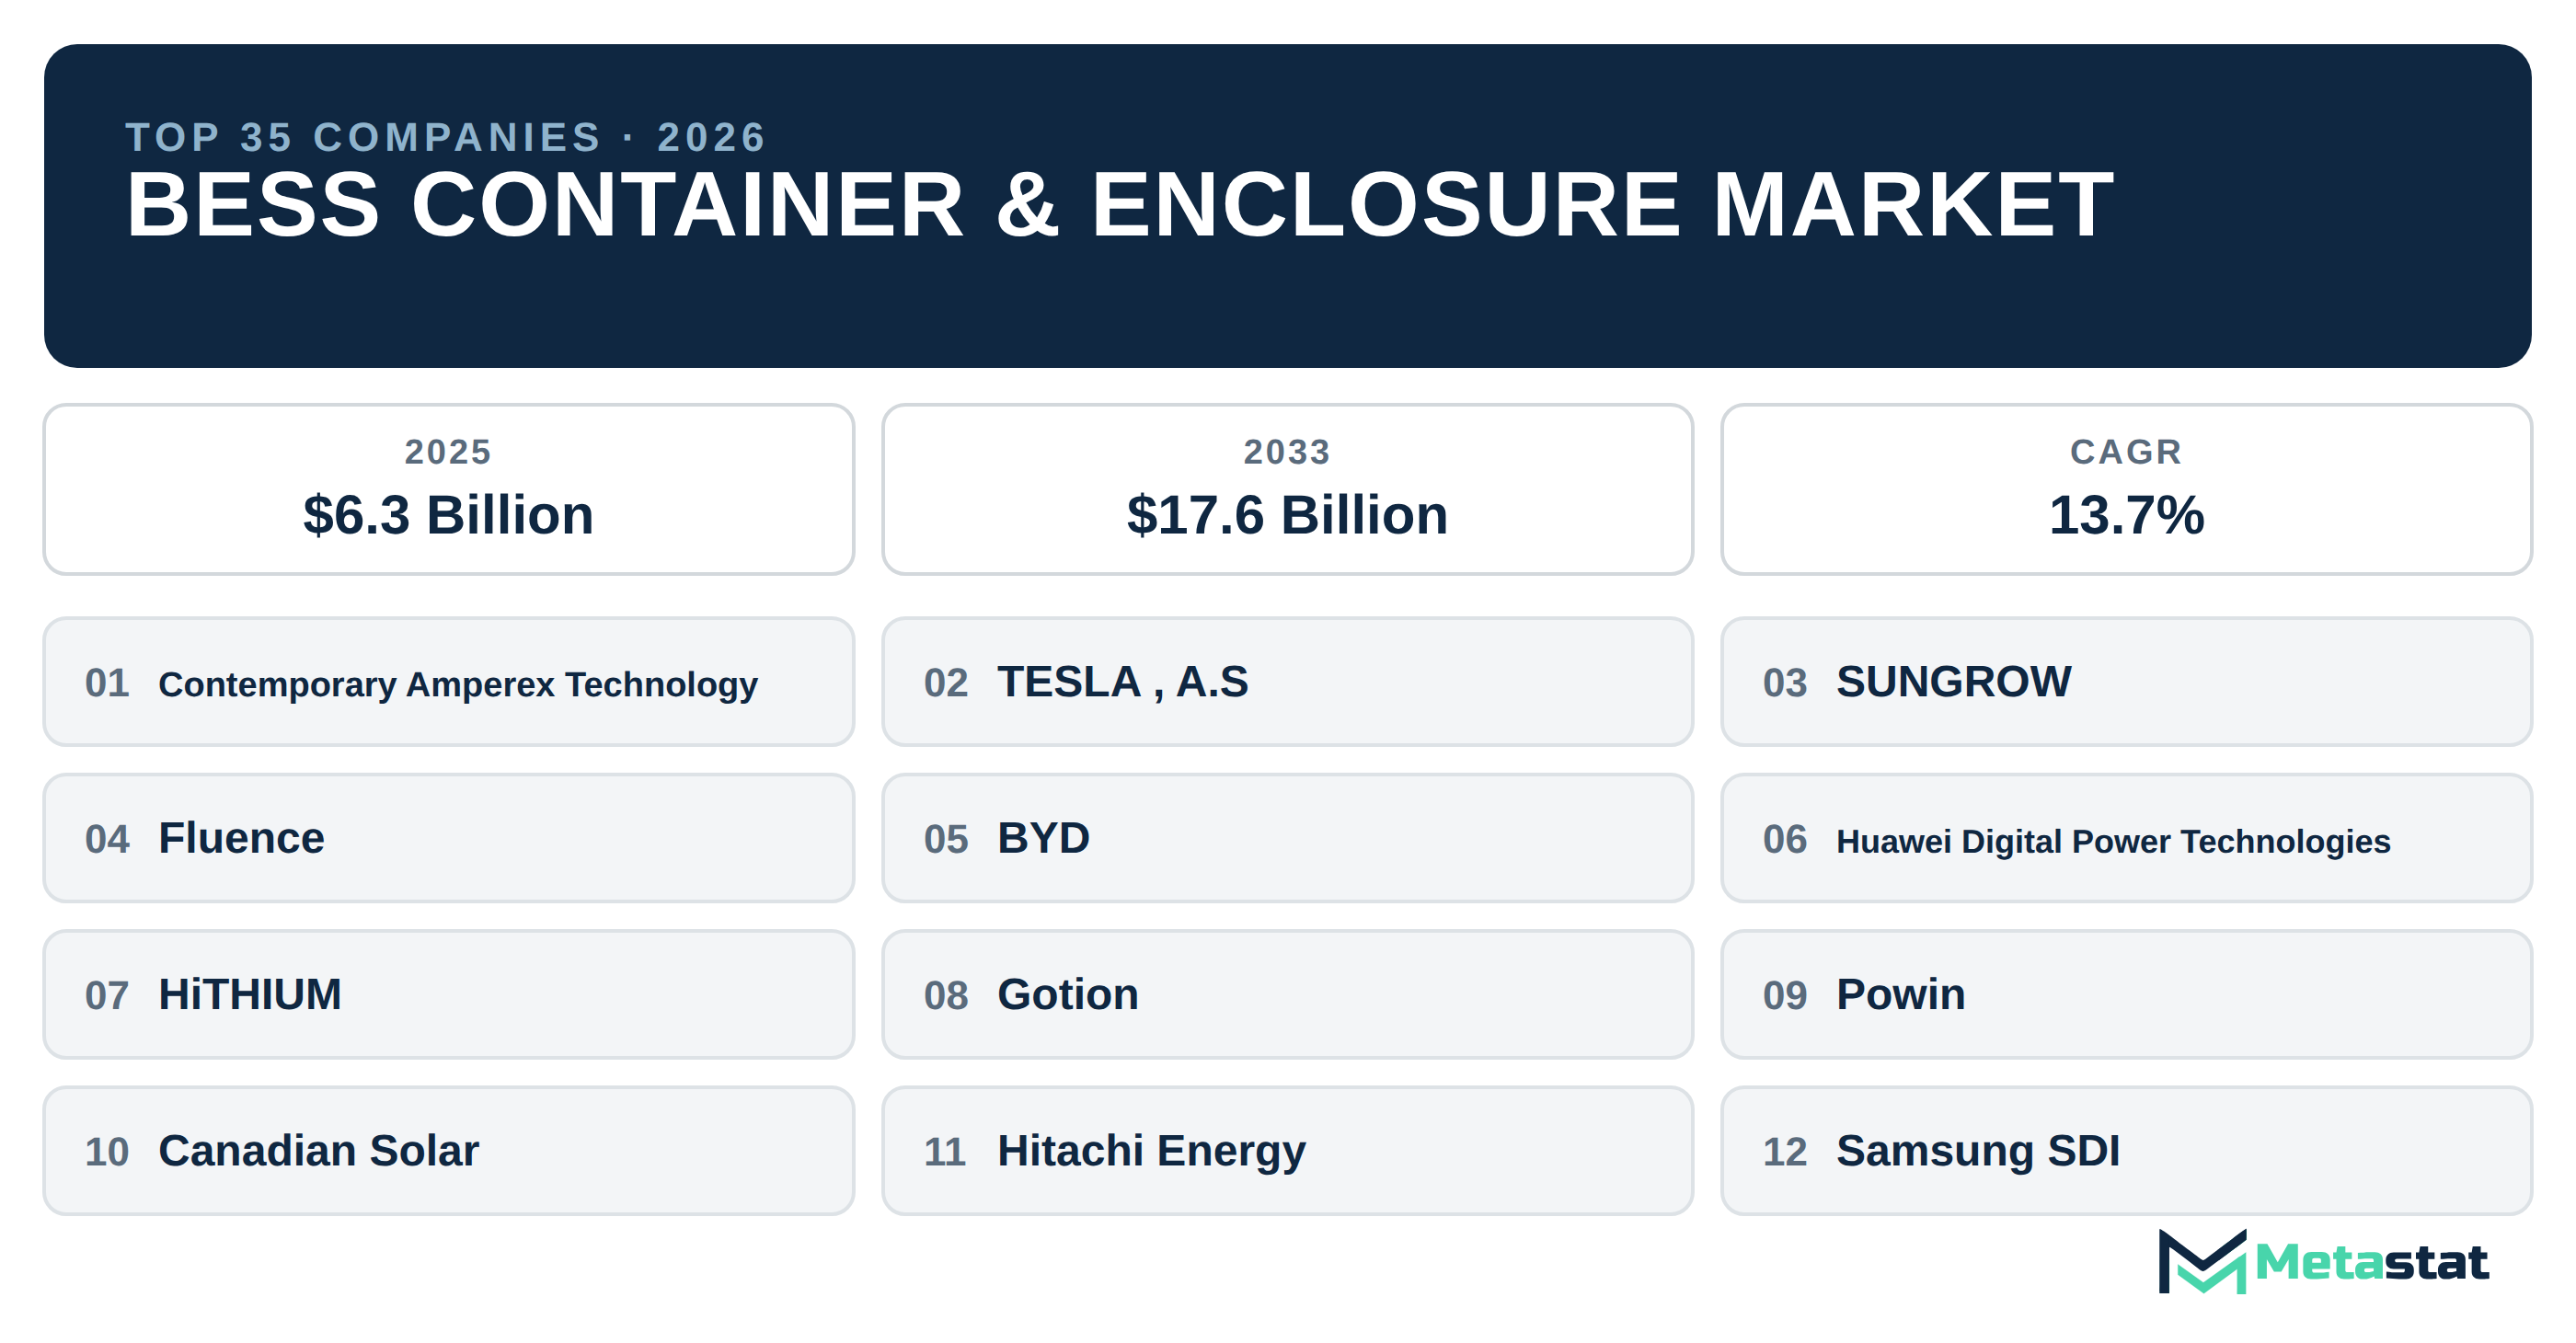The image size is (2576, 1343).
Task: Click the rank number 01 label
Action: coord(107,683)
